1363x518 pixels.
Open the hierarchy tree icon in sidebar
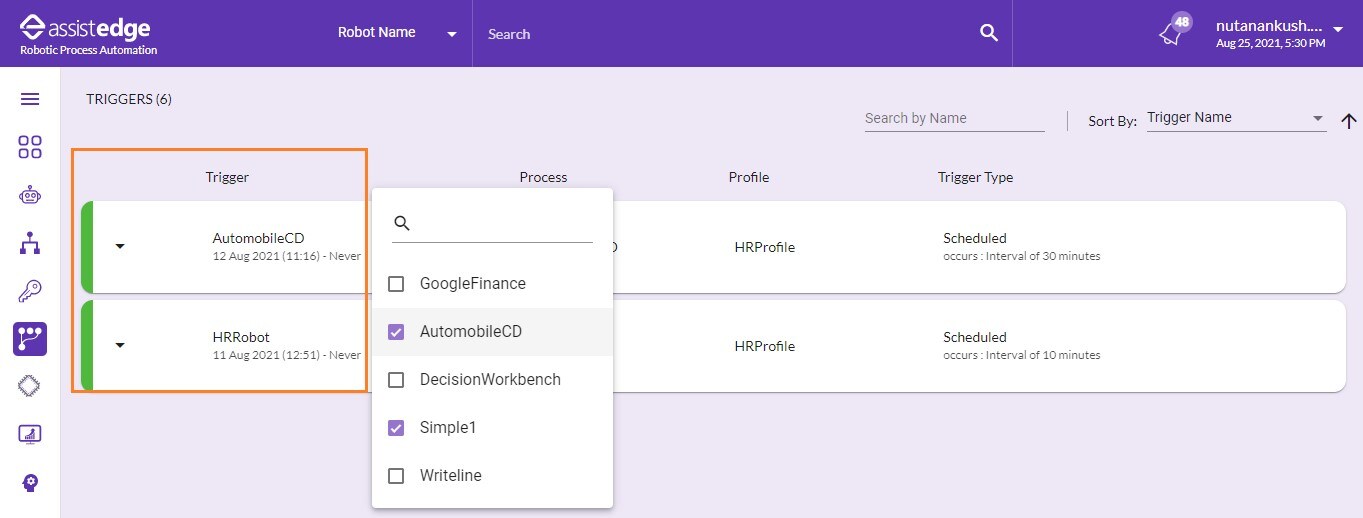point(30,243)
